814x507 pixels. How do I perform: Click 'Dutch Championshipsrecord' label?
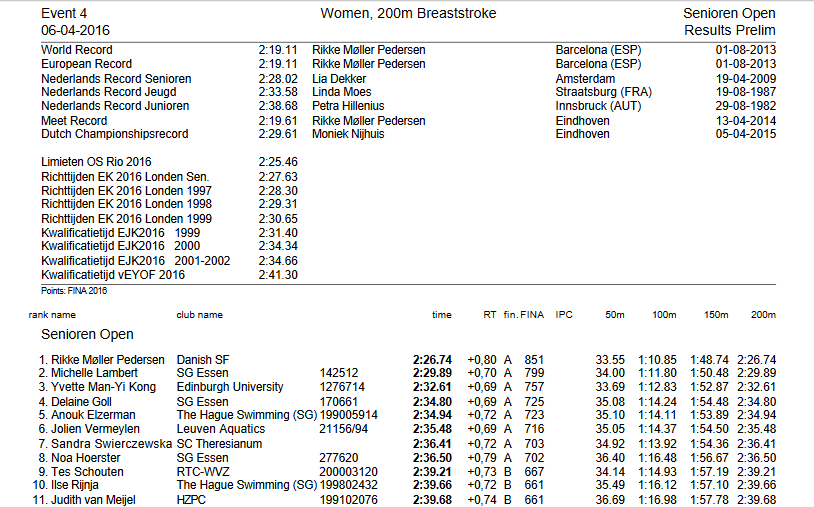pyautogui.click(x=115, y=134)
